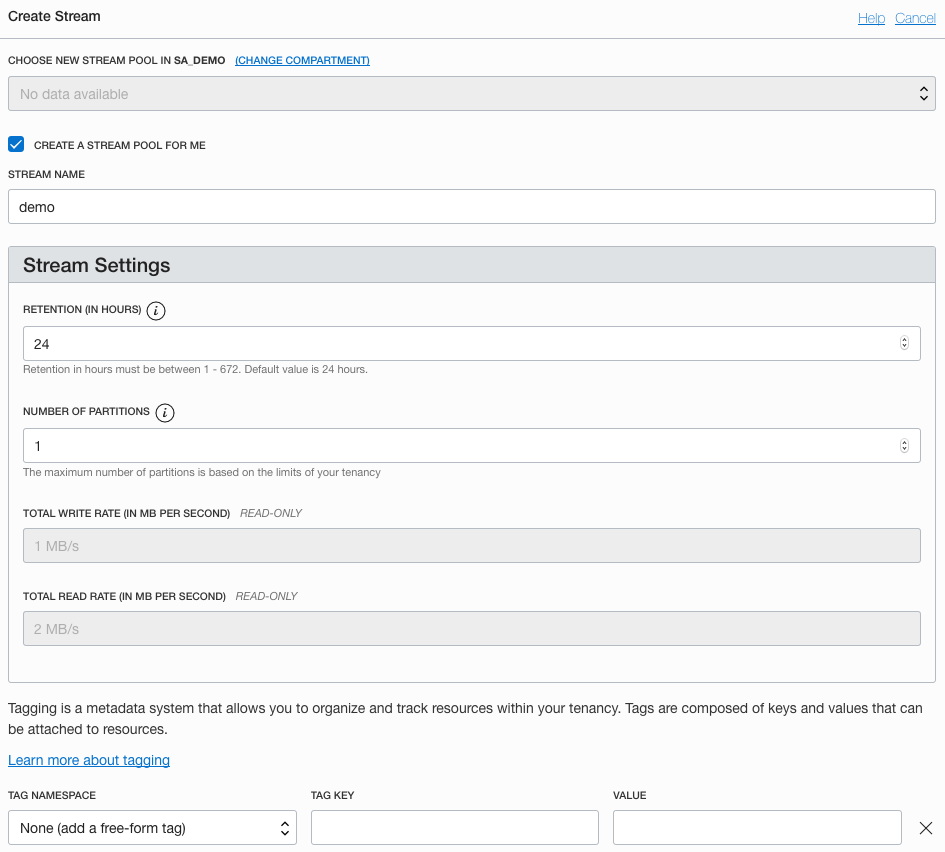Click the Tag Key input field
Image resolution: width=945 pixels, height=852 pixels.
pos(455,828)
